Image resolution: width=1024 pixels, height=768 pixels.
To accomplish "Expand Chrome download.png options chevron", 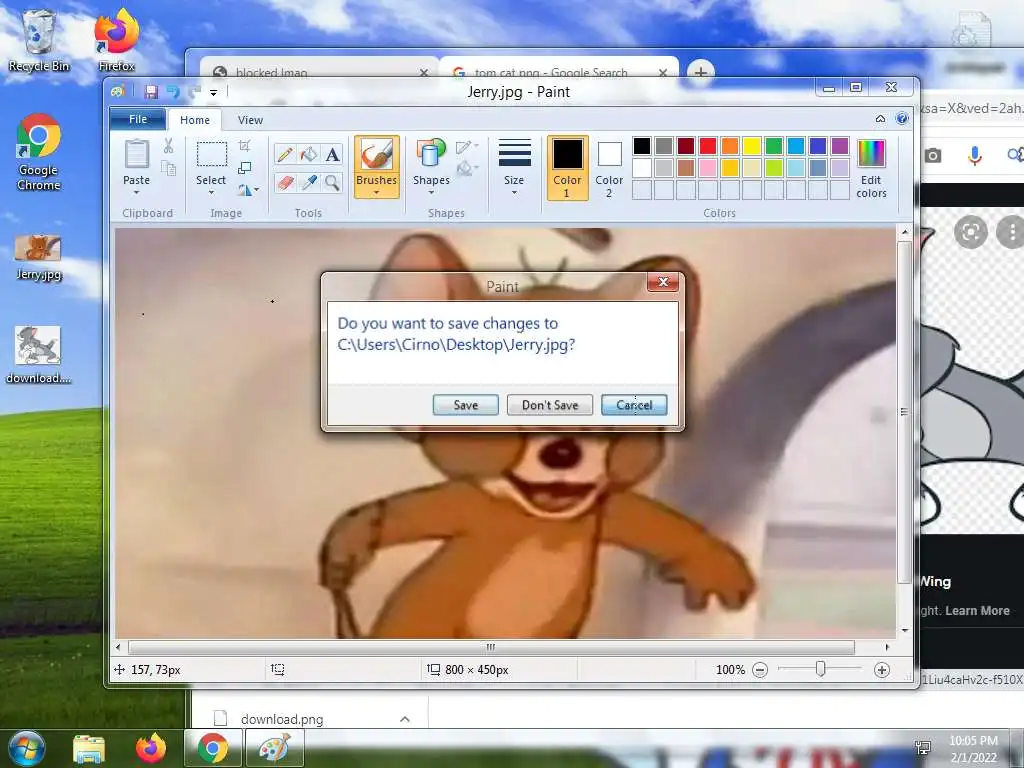I will 405,719.
